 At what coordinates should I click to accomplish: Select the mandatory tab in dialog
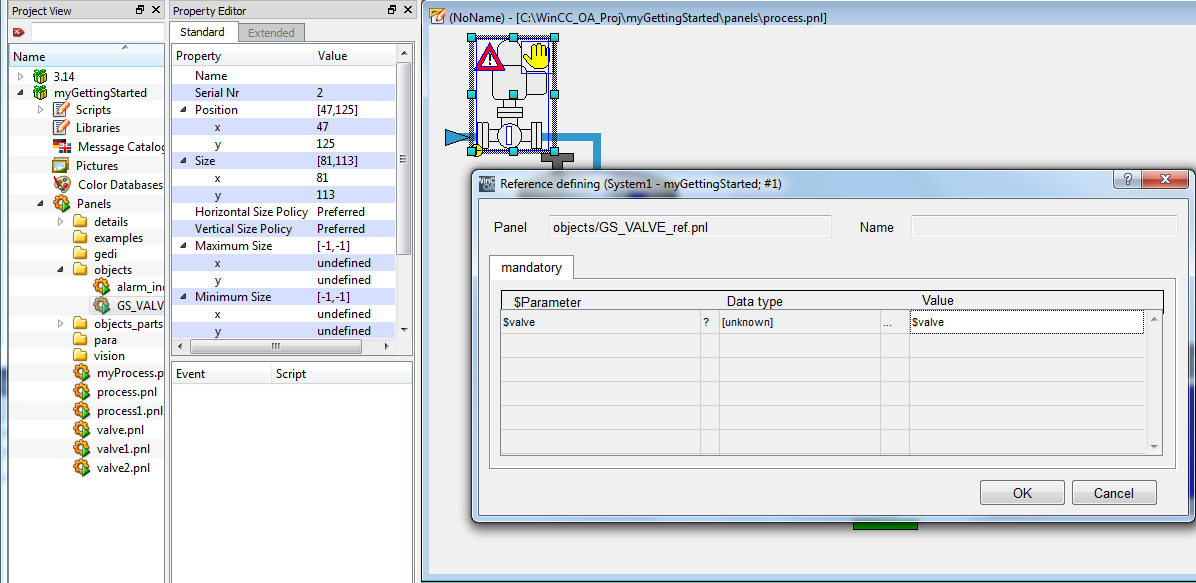[531, 267]
